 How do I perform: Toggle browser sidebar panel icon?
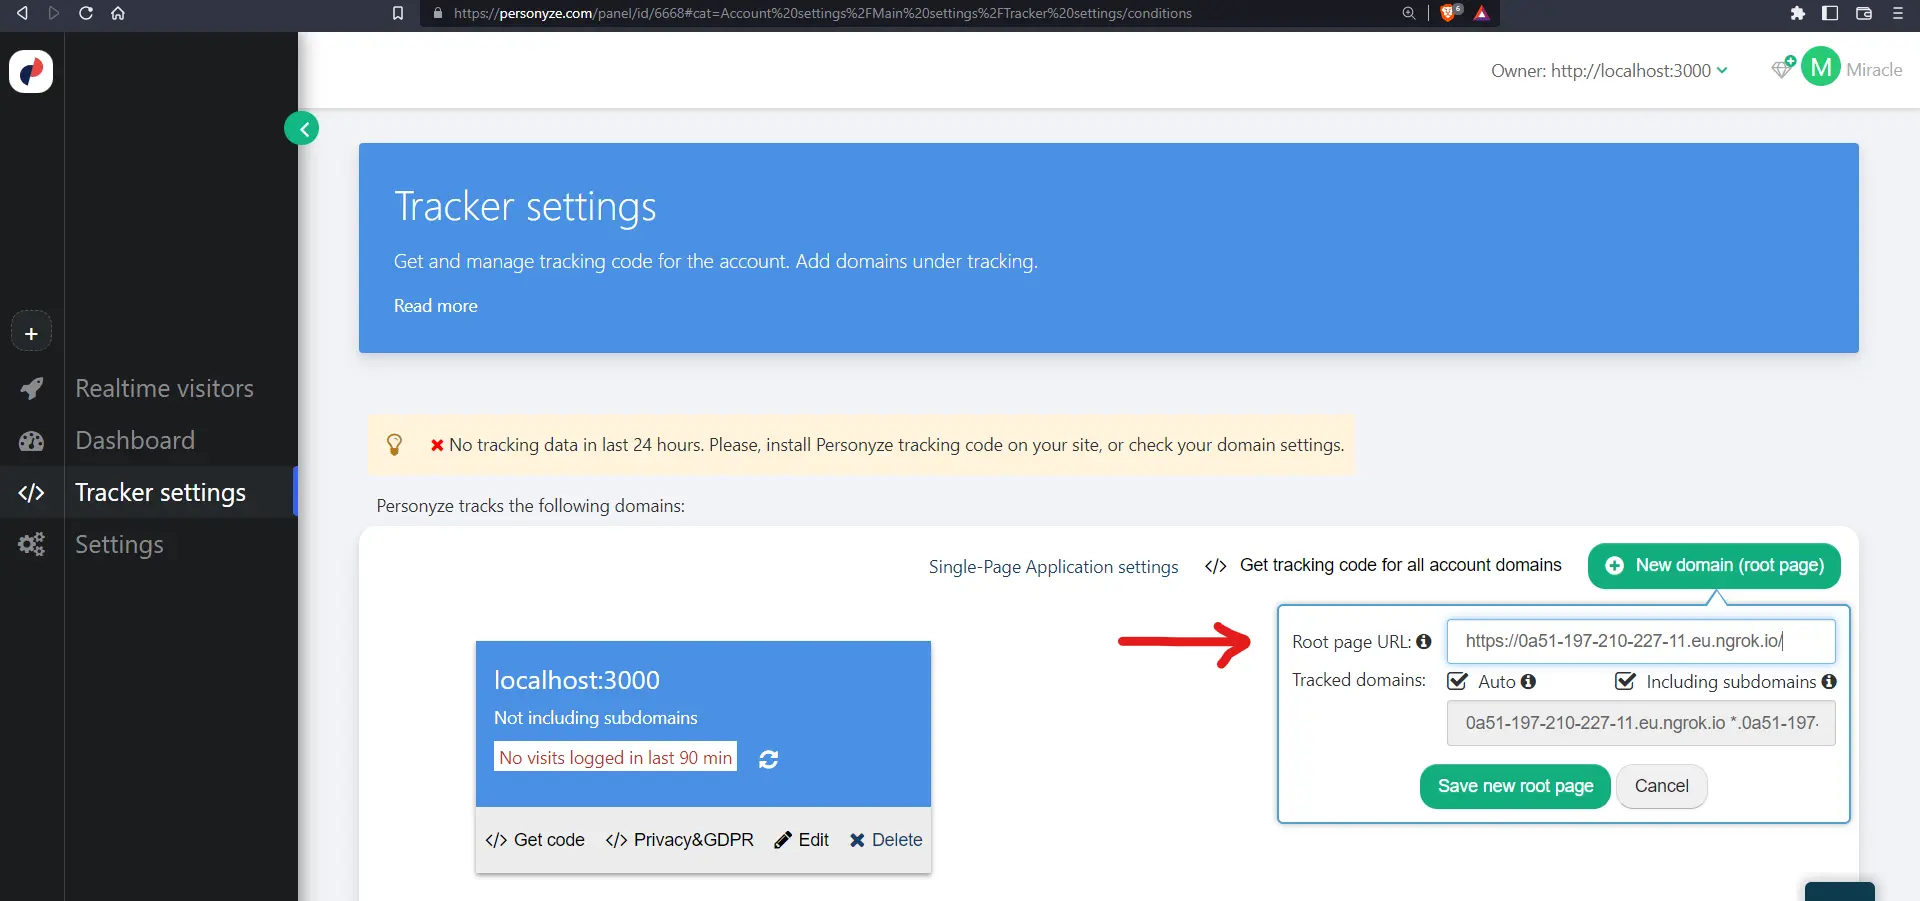click(1830, 13)
